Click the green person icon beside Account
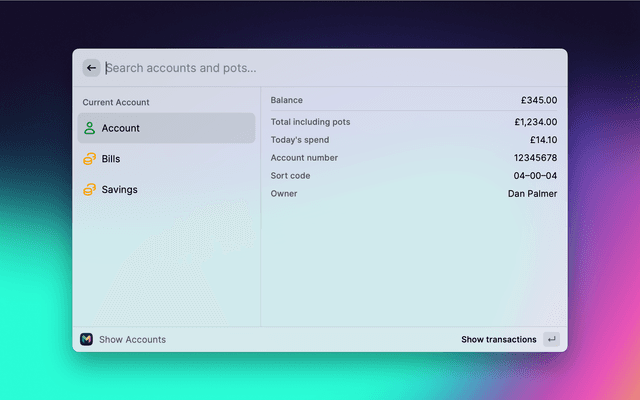The width and height of the screenshot is (640, 400). coord(89,128)
